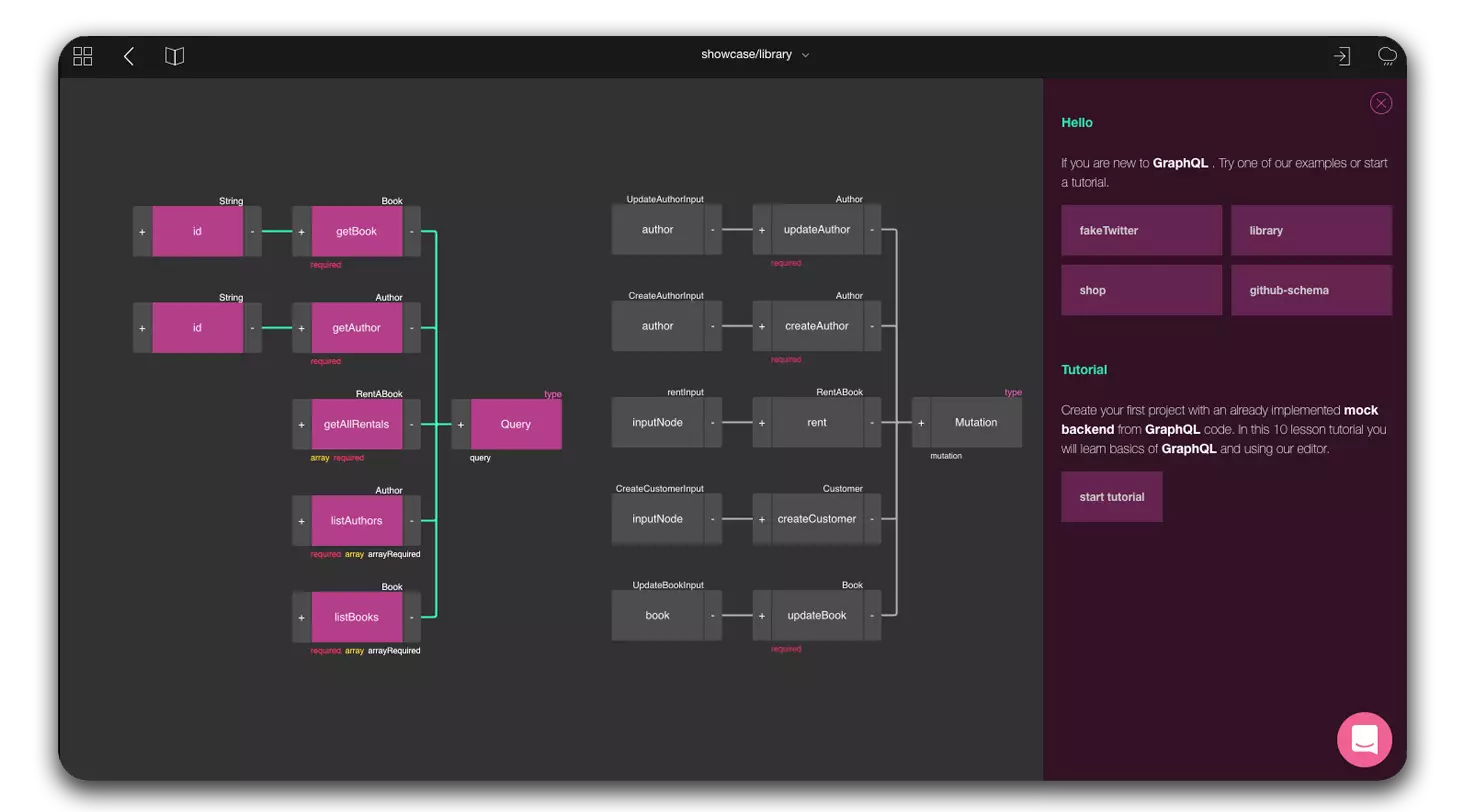Close the Hello panel

coord(1381,103)
